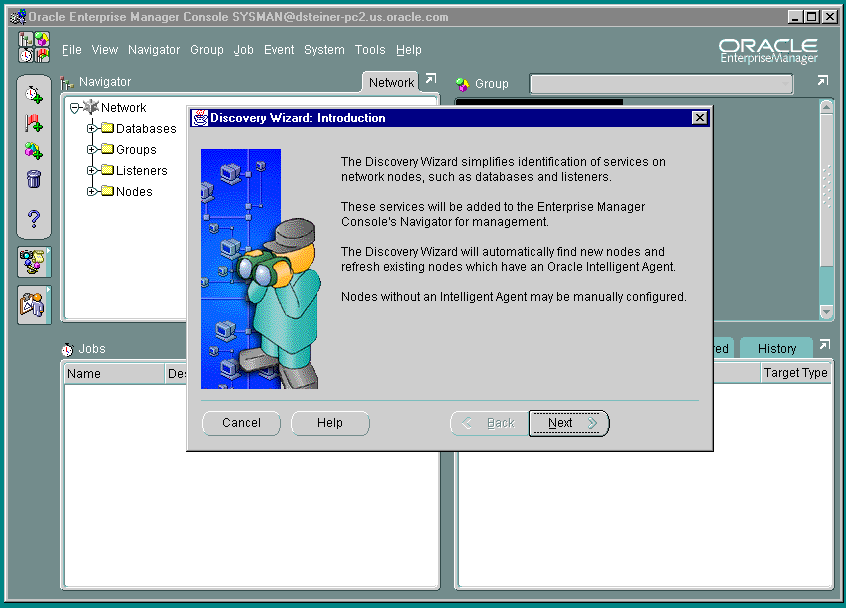Open the Job menu
Viewport: 846px width, 608px height.
pos(243,50)
